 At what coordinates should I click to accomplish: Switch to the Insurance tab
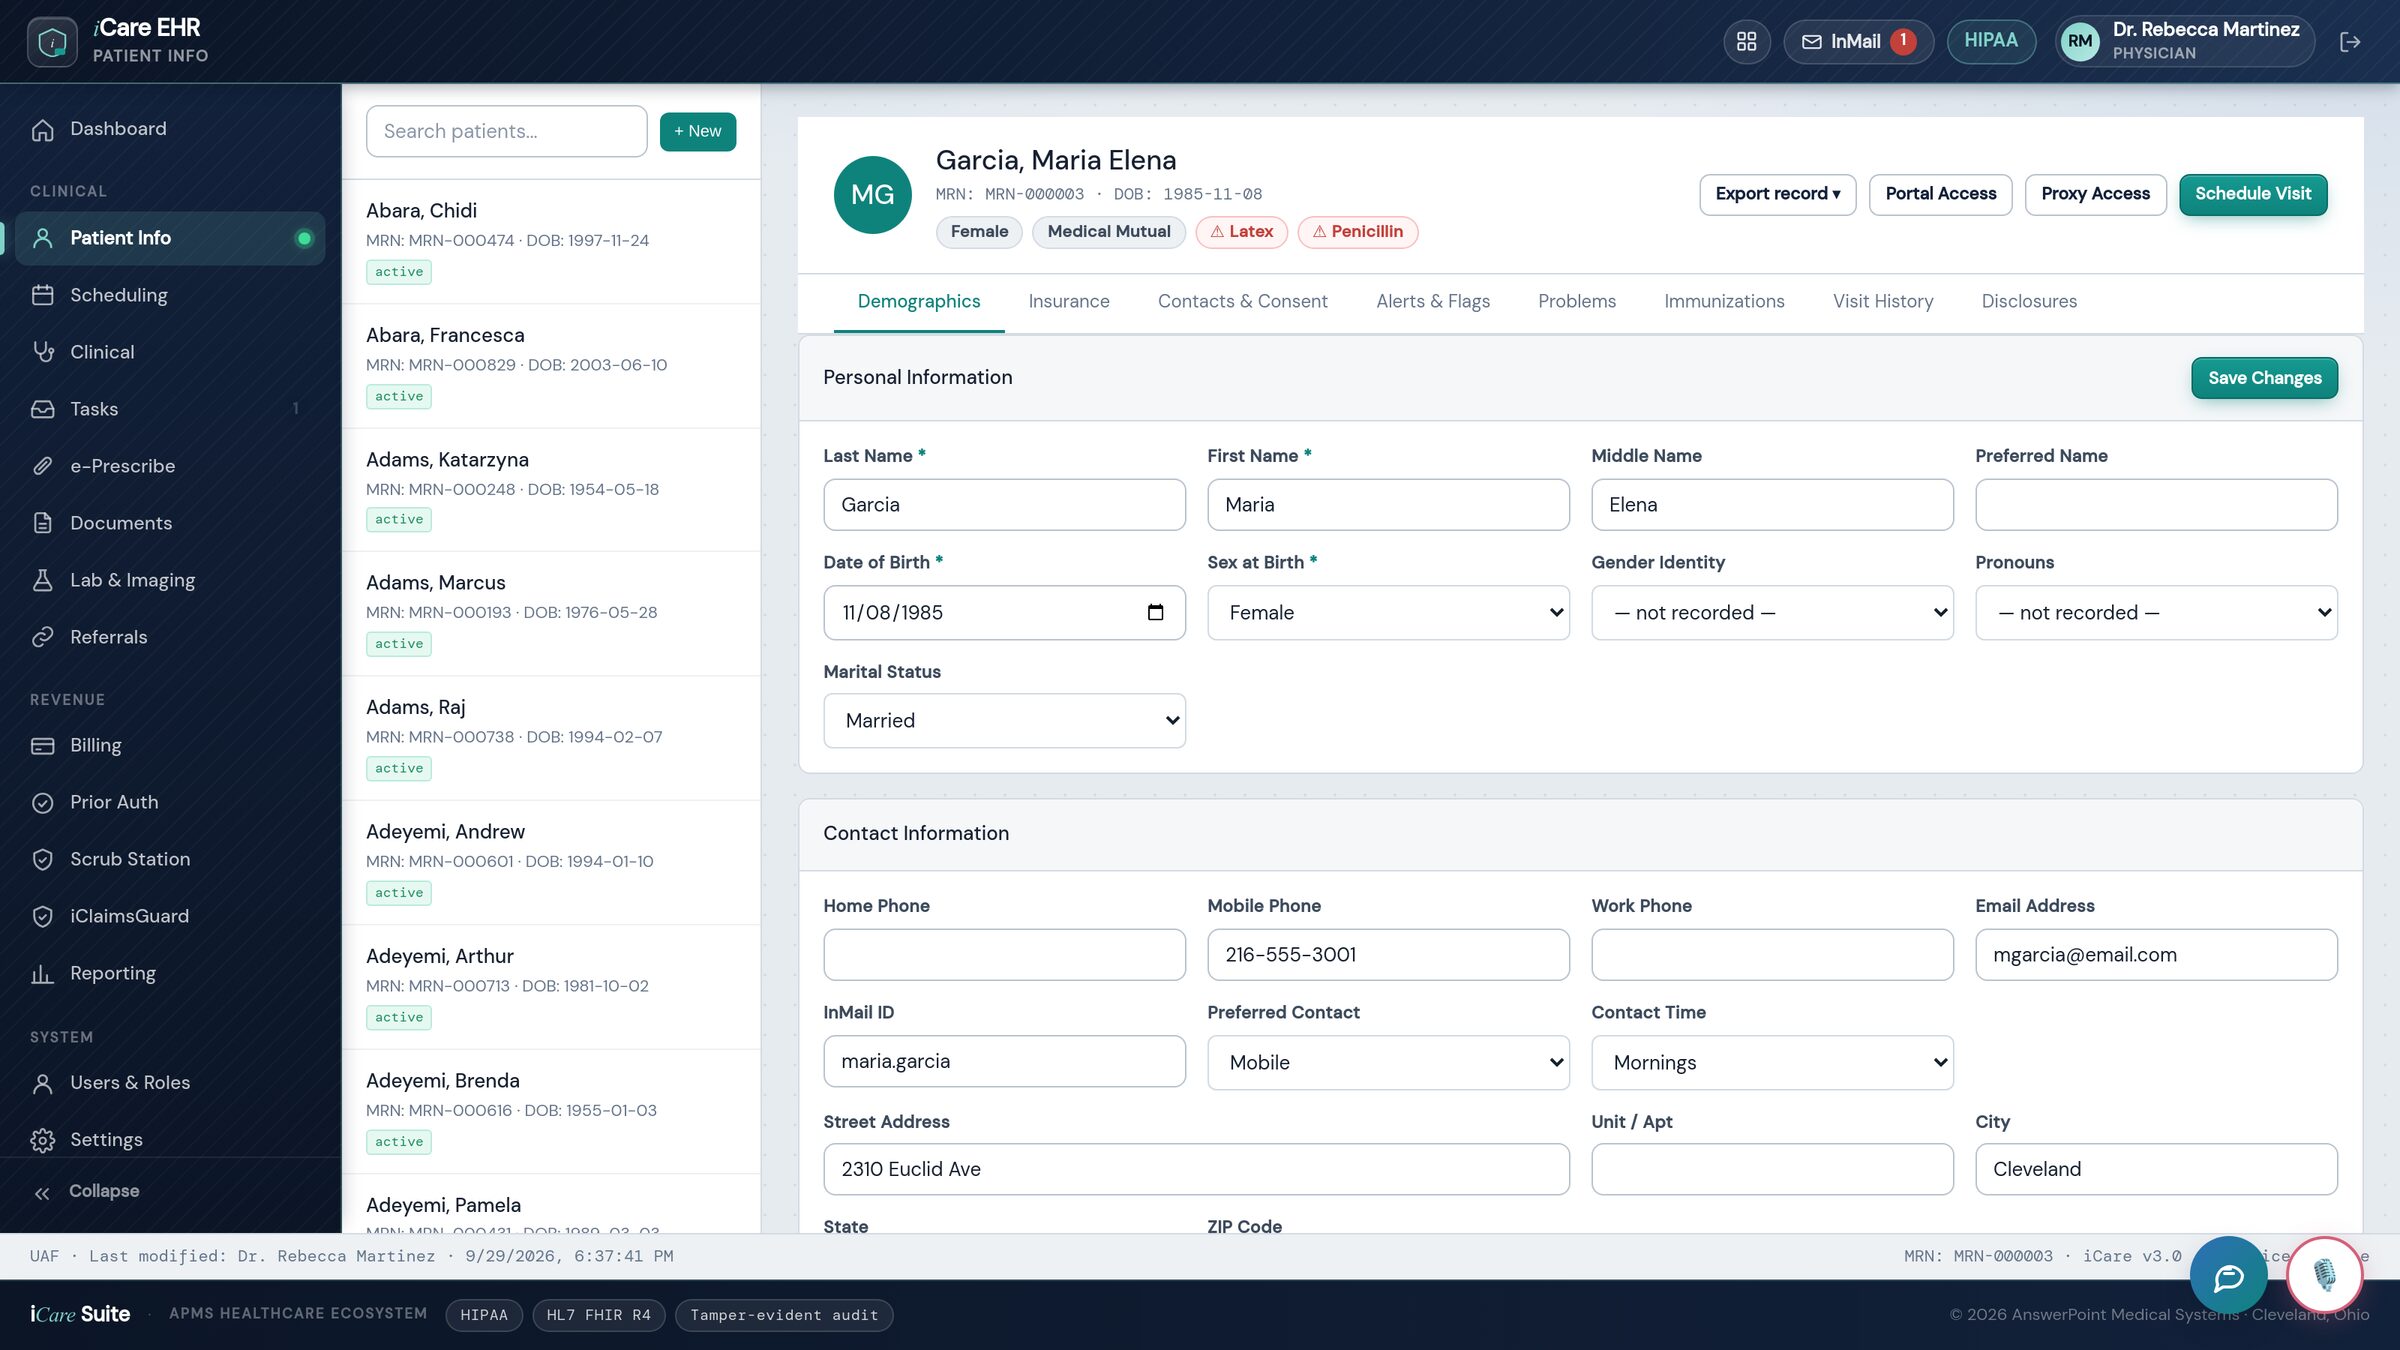coord(1068,302)
